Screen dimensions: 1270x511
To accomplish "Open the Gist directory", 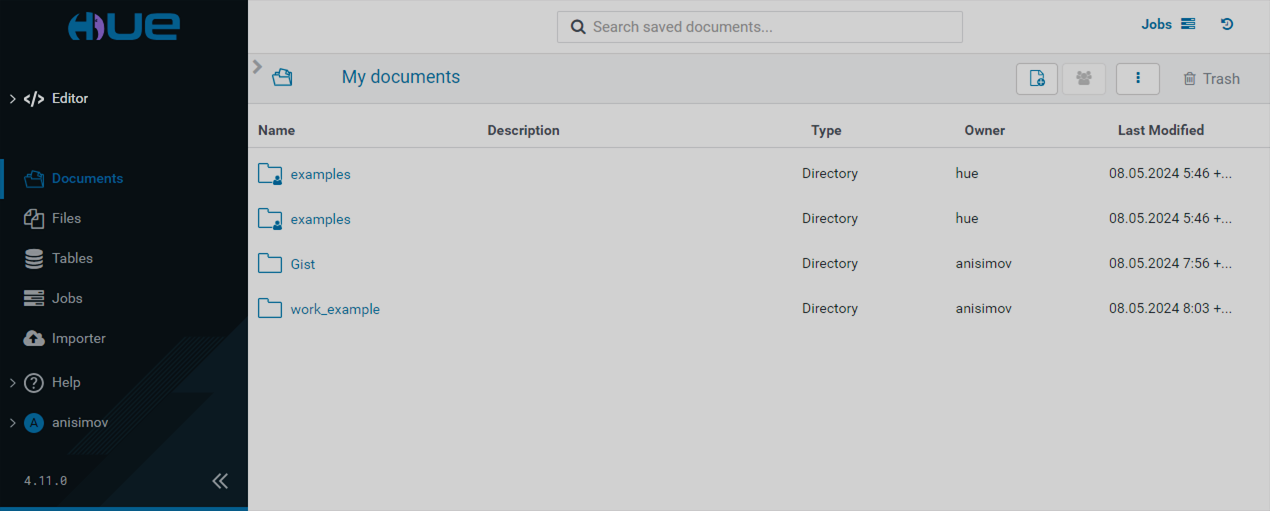I will coord(303,264).
